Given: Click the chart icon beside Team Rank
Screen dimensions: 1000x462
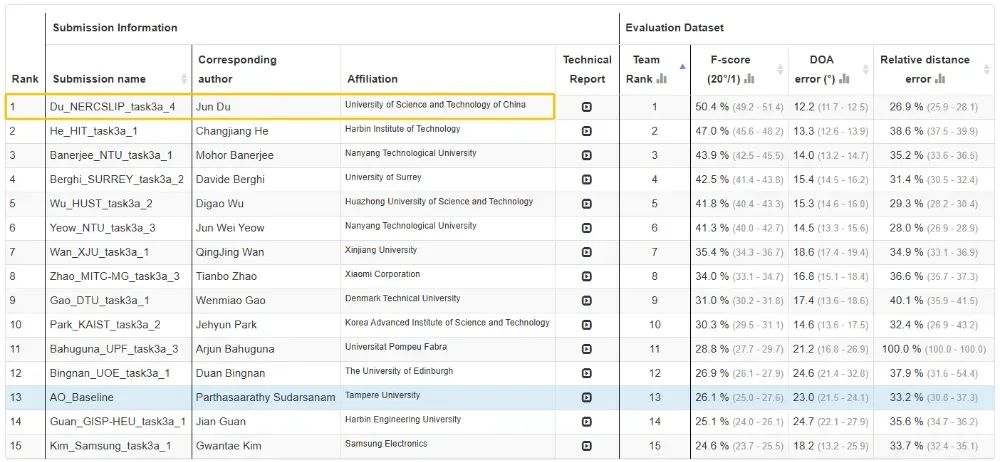Looking at the screenshot, I should 662,79.
